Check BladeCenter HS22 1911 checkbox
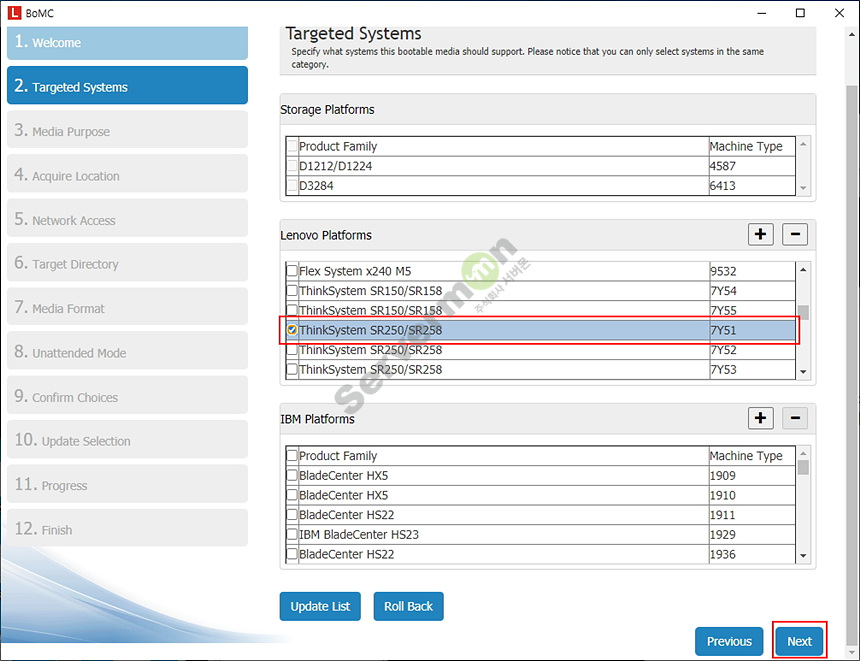This screenshot has height=661, width=860. pyautogui.click(x=292, y=515)
